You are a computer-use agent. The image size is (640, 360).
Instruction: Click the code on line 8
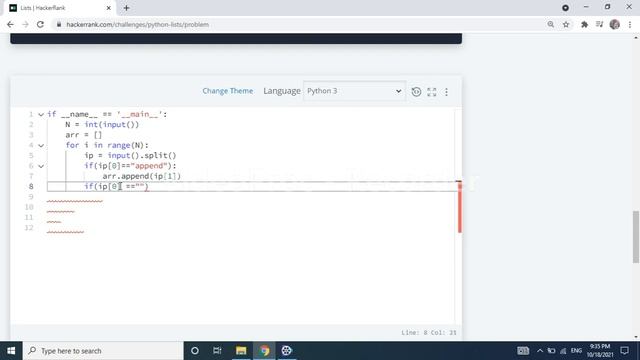pos(116,187)
